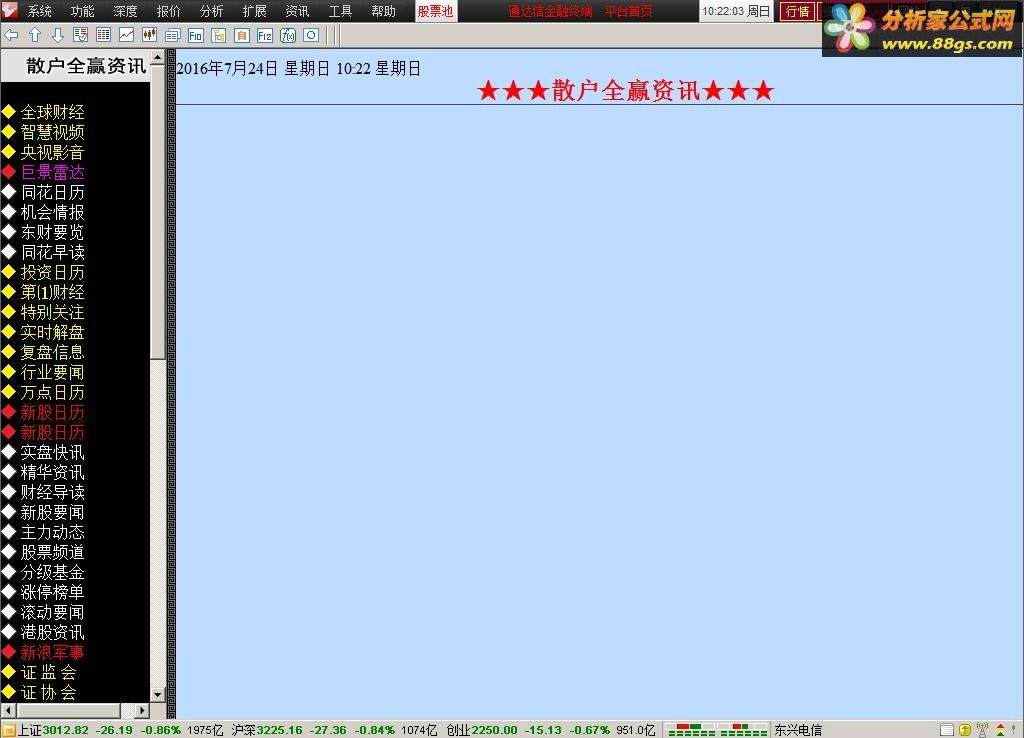This screenshot has width=1024, height=738.
Task: Open the 功能 menu
Action: pyautogui.click(x=82, y=11)
